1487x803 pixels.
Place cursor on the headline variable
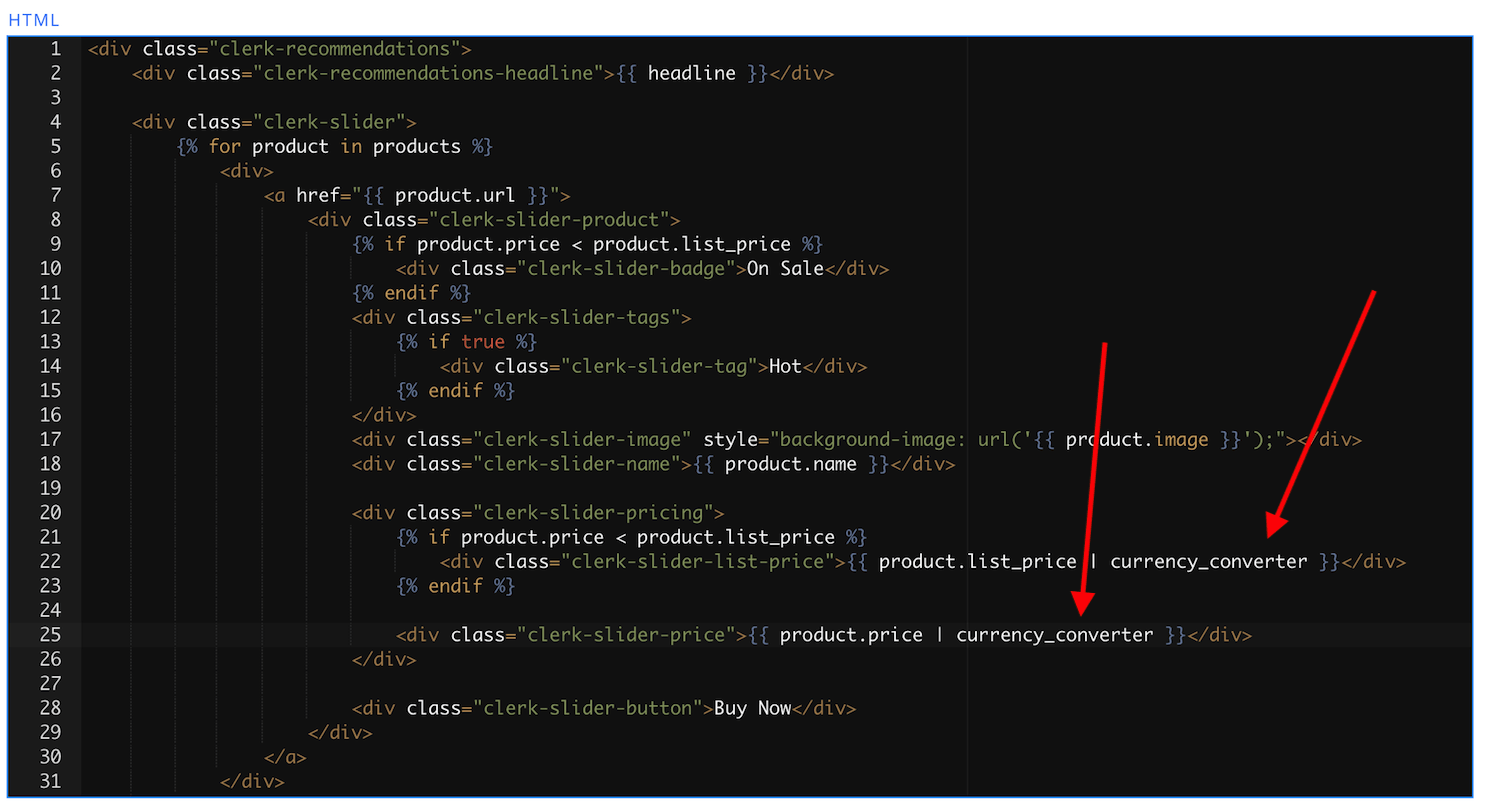691,73
